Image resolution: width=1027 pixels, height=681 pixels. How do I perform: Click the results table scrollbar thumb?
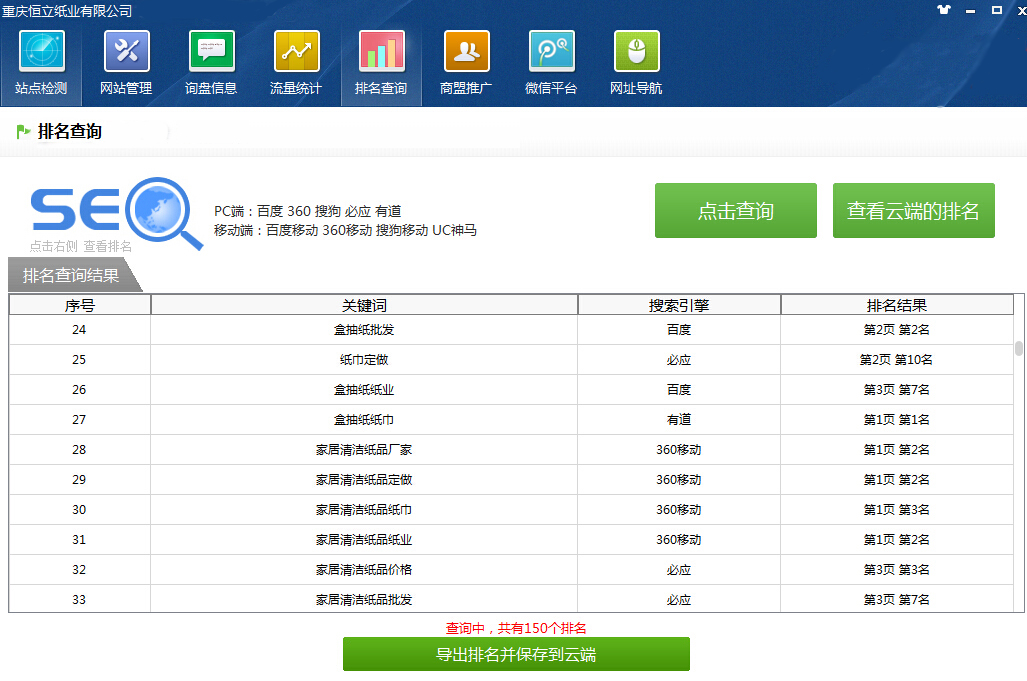1019,348
